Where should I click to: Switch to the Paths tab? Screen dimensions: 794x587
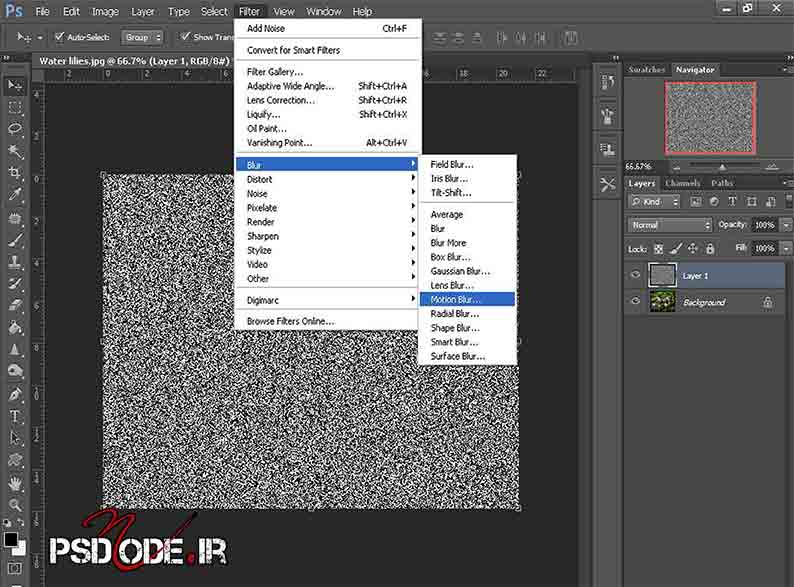point(722,183)
